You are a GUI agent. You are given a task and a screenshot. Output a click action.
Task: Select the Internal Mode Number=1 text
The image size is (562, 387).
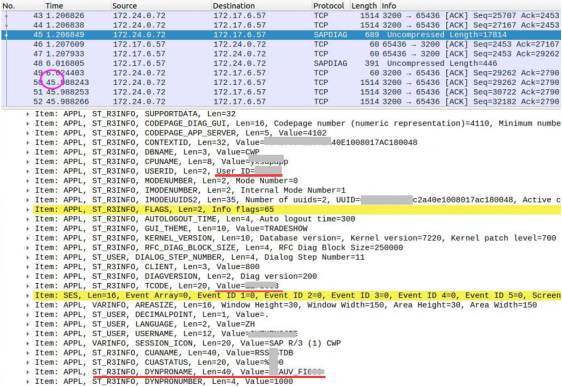tap(293, 190)
